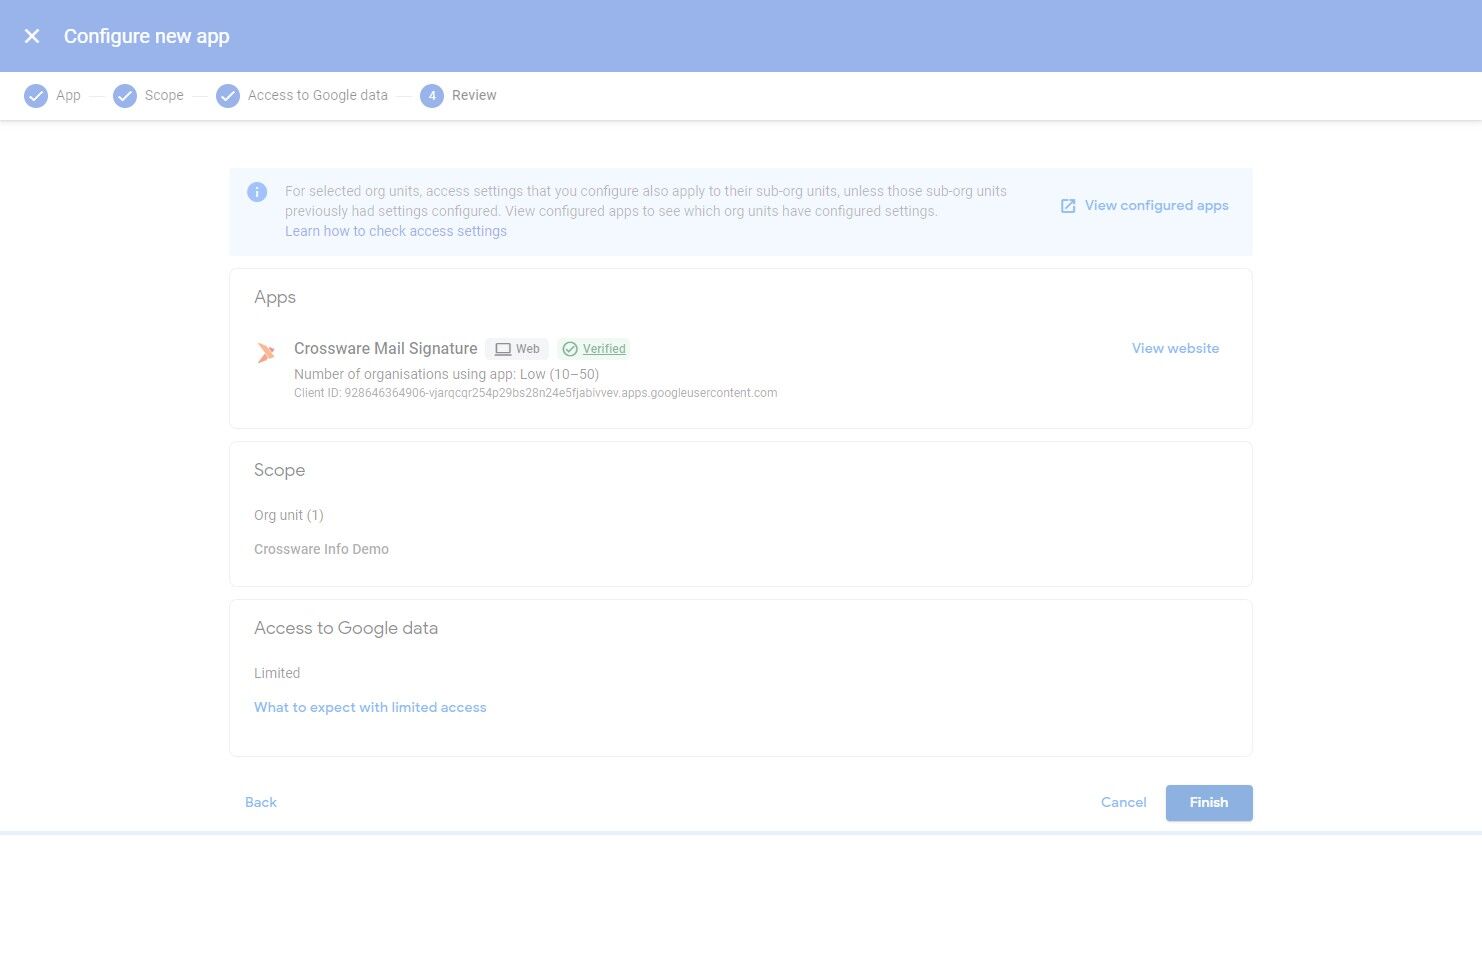Screen dimensions: 1482x956
Task: Open View configured apps link
Action: [x=1157, y=206]
